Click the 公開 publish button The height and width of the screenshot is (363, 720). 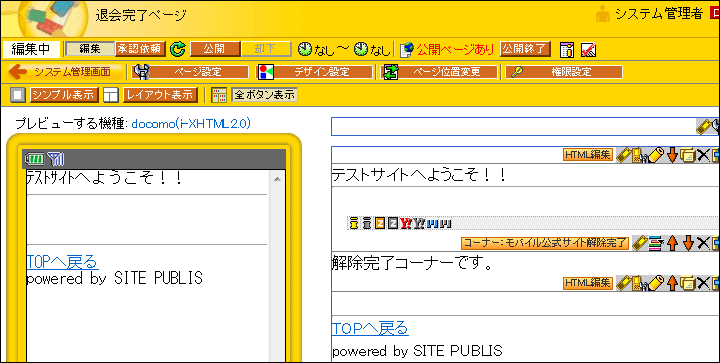215,49
